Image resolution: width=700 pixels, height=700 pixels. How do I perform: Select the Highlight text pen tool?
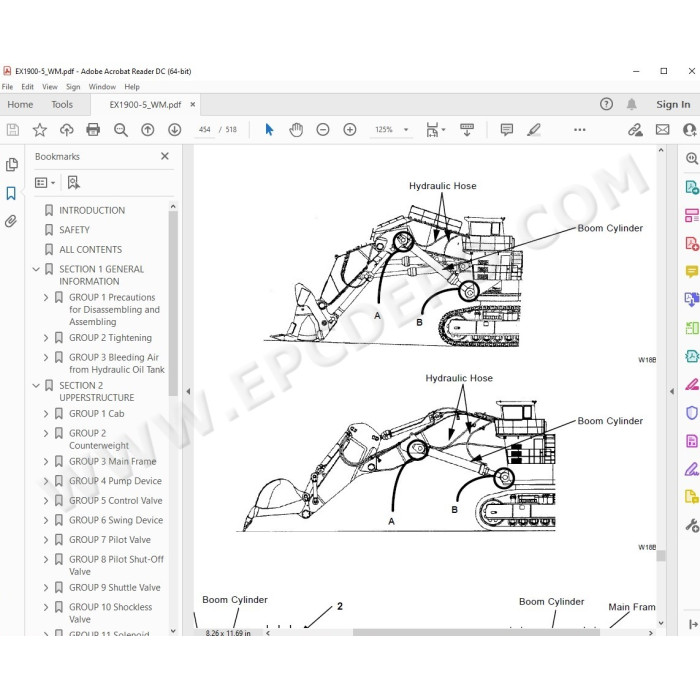tap(534, 130)
